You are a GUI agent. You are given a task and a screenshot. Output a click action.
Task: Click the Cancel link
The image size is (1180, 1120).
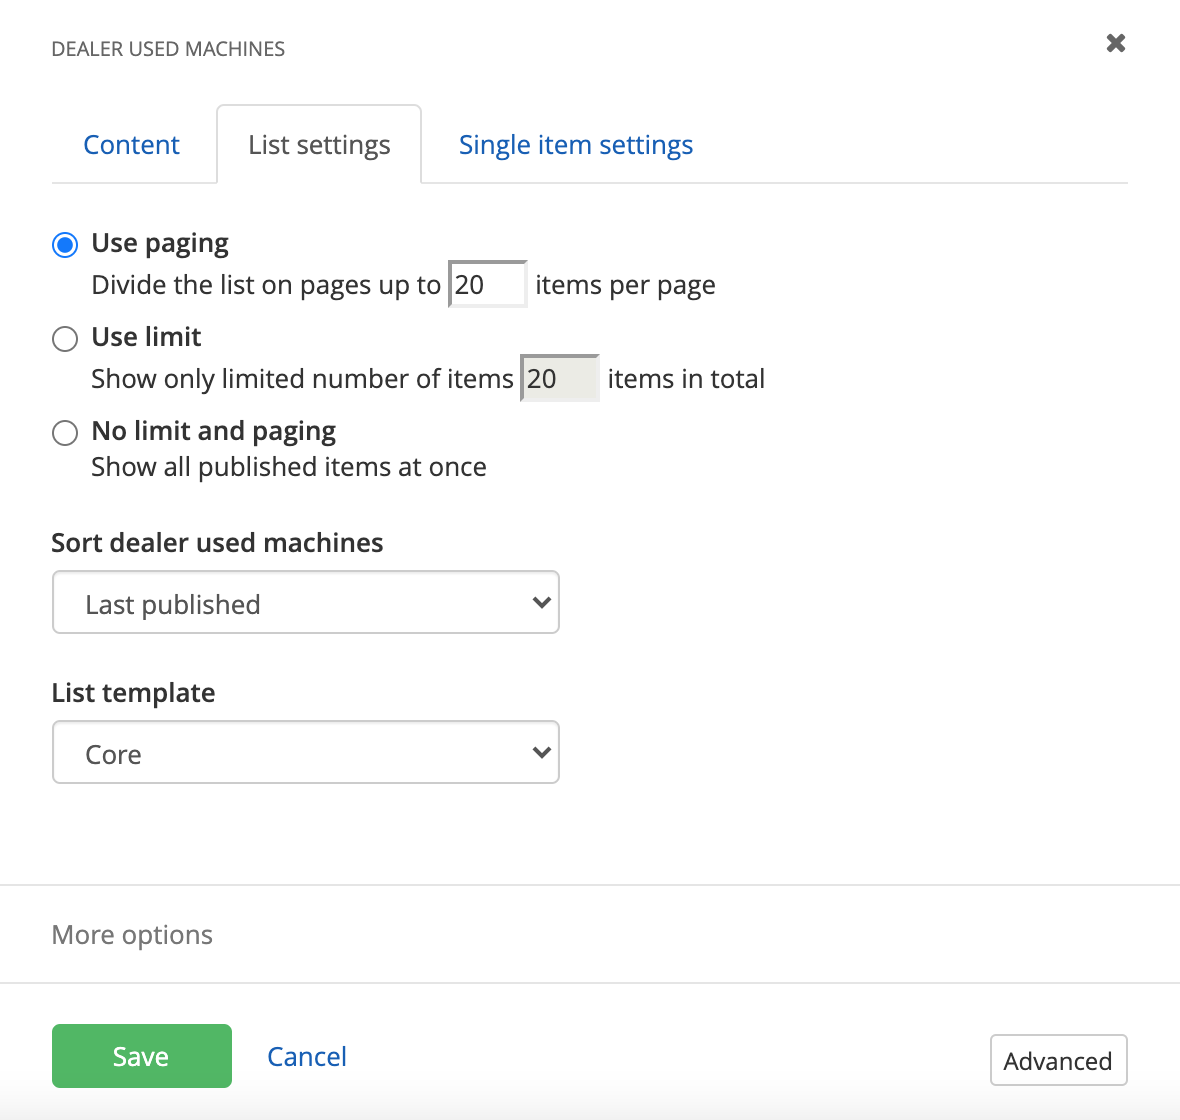(x=307, y=1057)
